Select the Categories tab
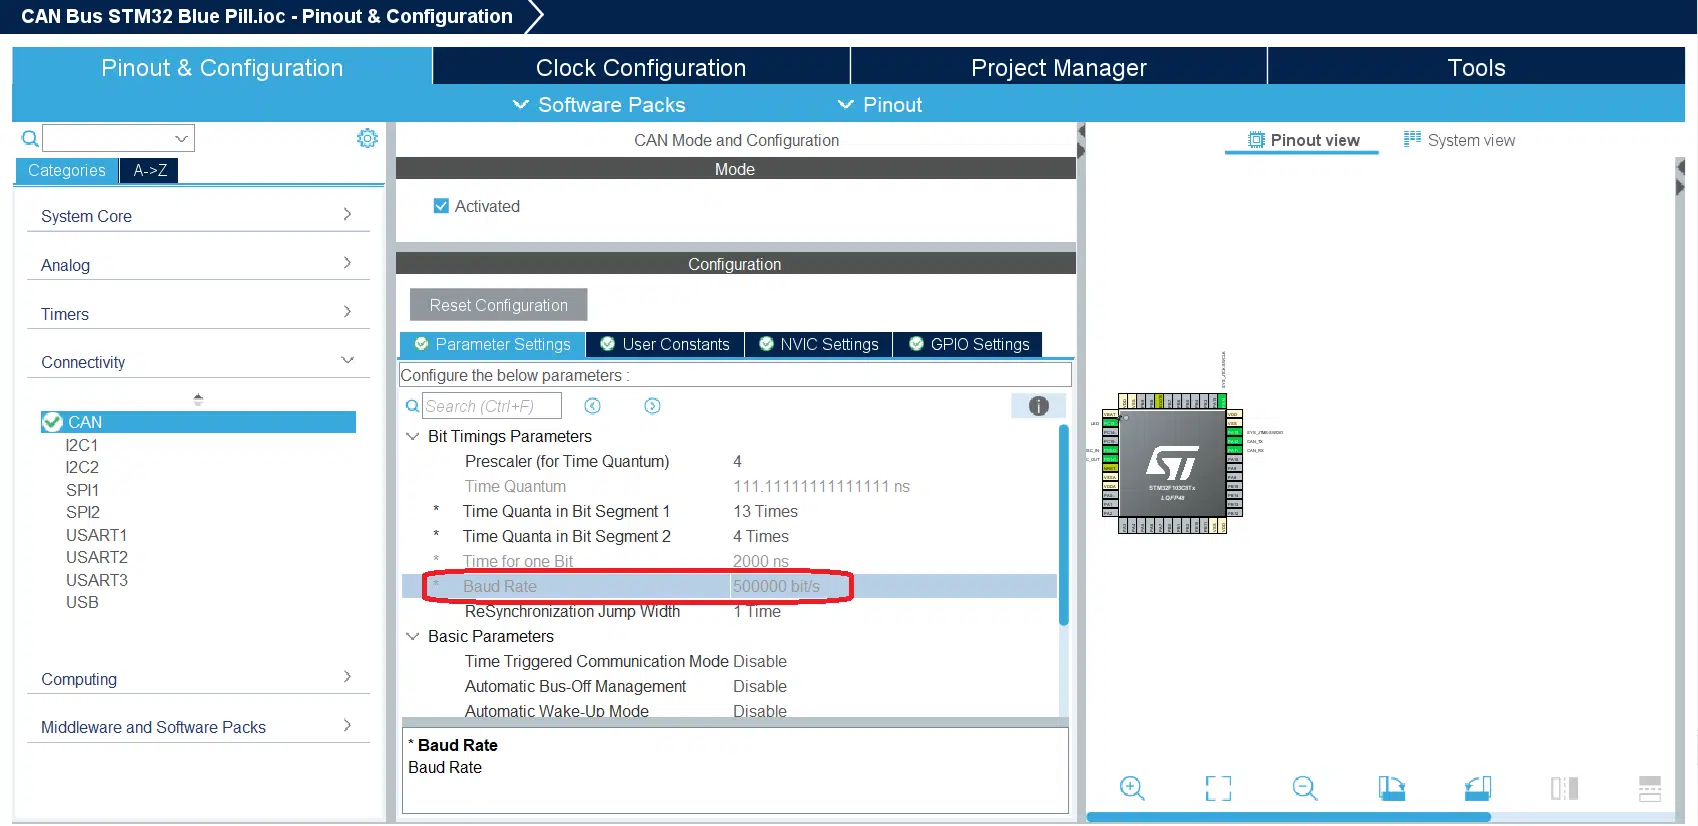Screen dimensions: 1698x826 point(67,170)
